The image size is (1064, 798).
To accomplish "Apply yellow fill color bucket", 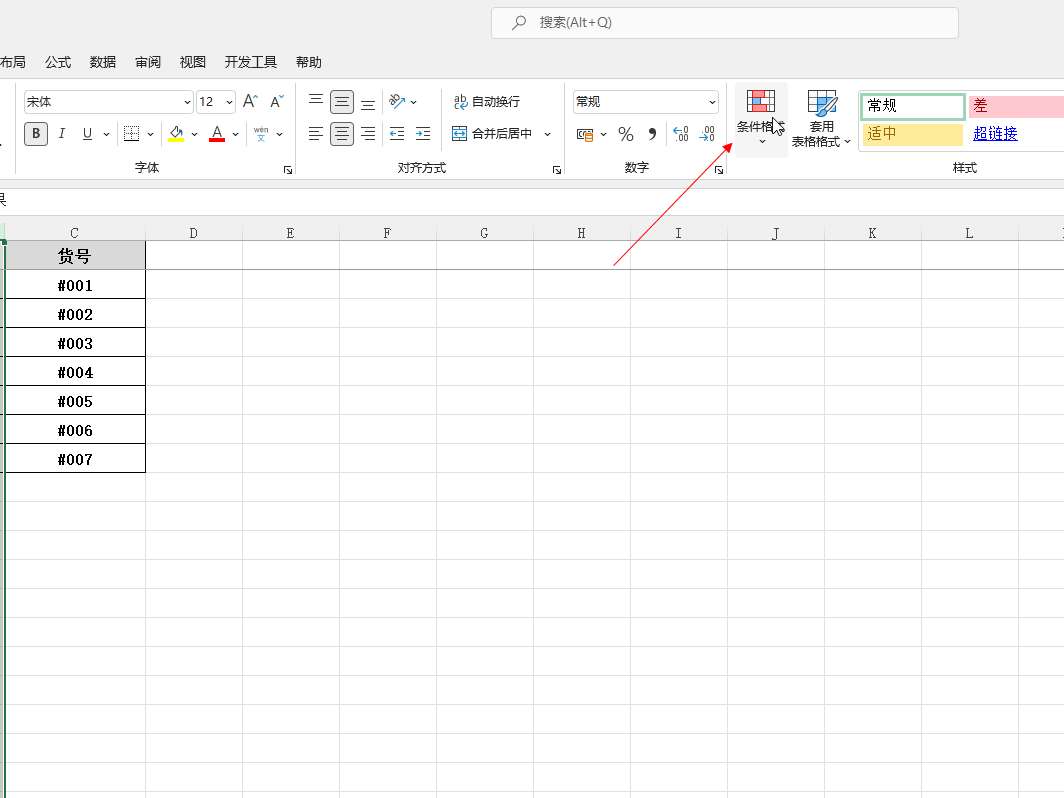I will tap(176, 134).
